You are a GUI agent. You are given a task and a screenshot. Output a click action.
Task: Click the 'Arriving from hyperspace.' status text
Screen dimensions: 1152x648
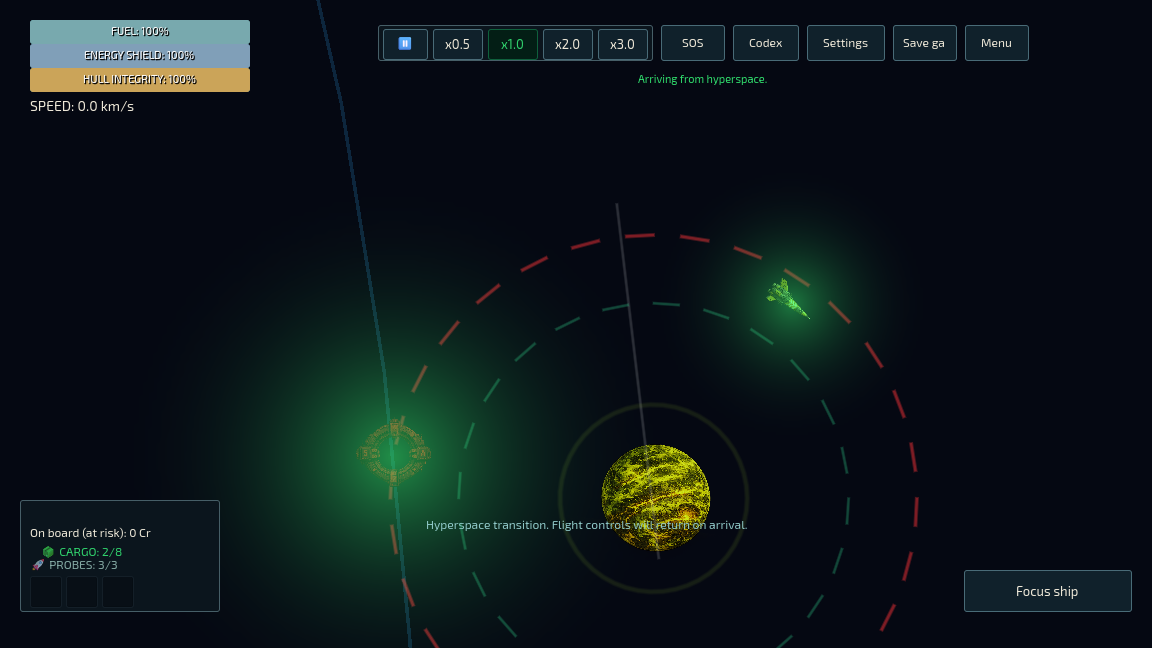pyautogui.click(x=702, y=79)
